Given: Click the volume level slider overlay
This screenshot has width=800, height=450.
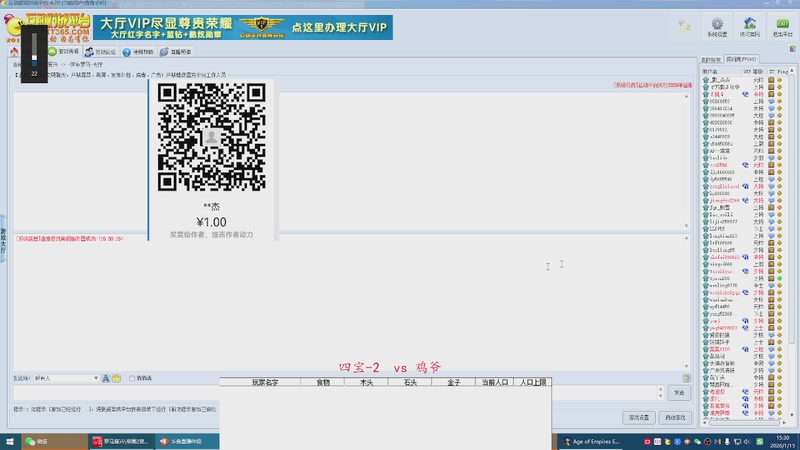Looking at the screenshot, I should [x=34, y=50].
